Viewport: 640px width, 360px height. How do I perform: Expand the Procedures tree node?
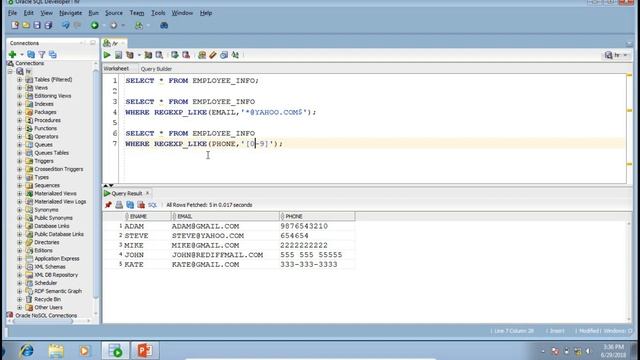[x=20, y=120]
